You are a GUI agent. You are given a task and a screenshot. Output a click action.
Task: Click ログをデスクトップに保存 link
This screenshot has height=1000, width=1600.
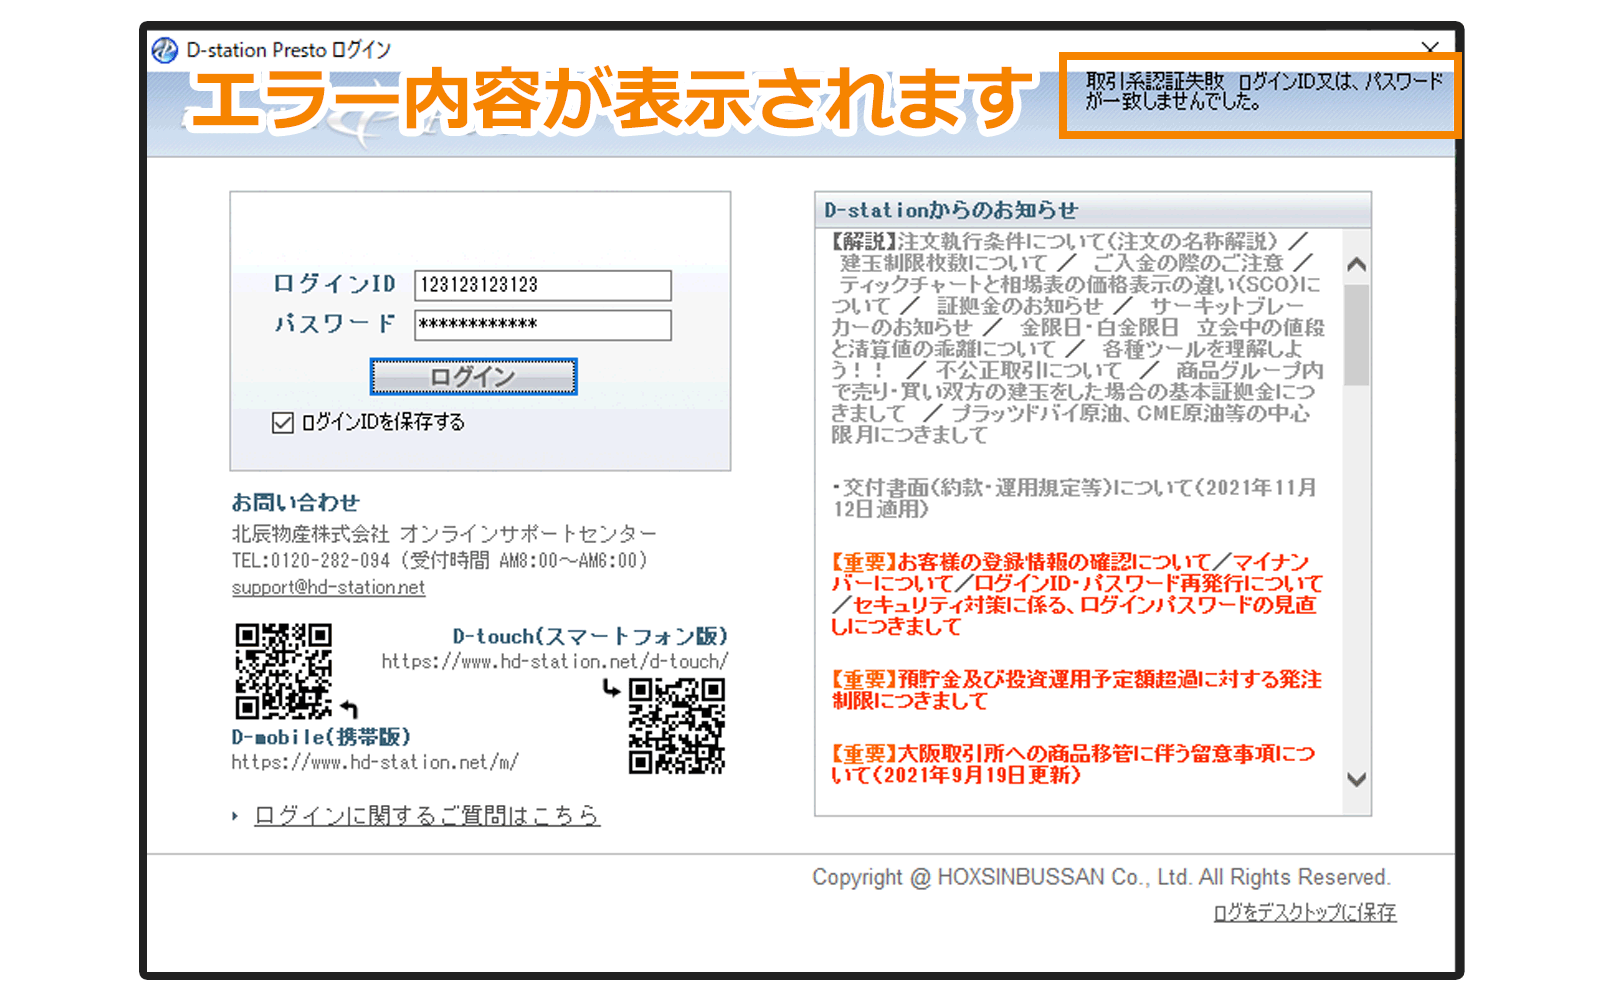1304,912
